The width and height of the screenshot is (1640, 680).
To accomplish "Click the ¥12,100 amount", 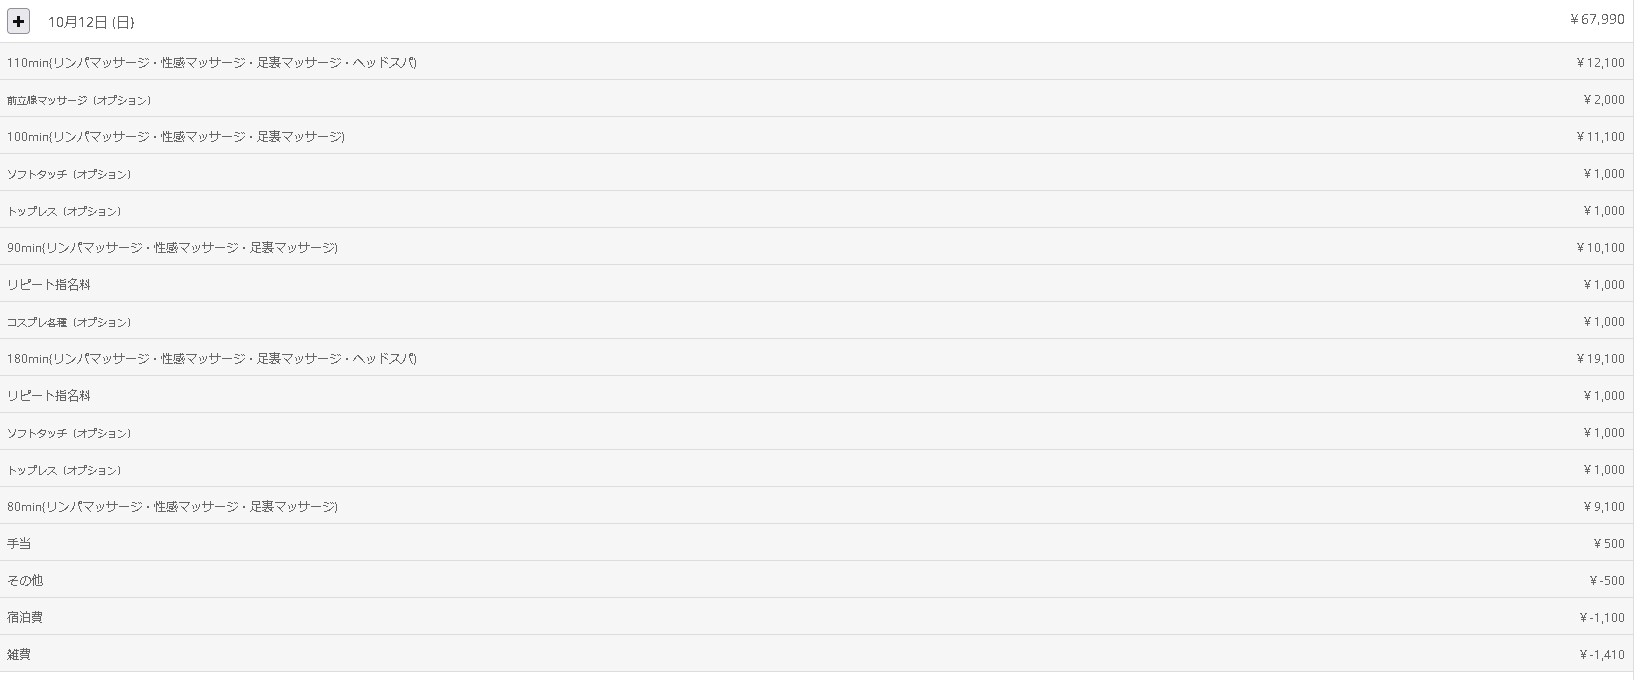I will (1600, 62).
